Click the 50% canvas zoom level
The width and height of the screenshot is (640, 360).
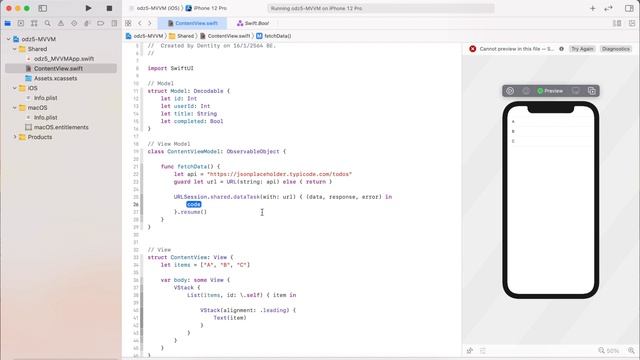click(613, 351)
